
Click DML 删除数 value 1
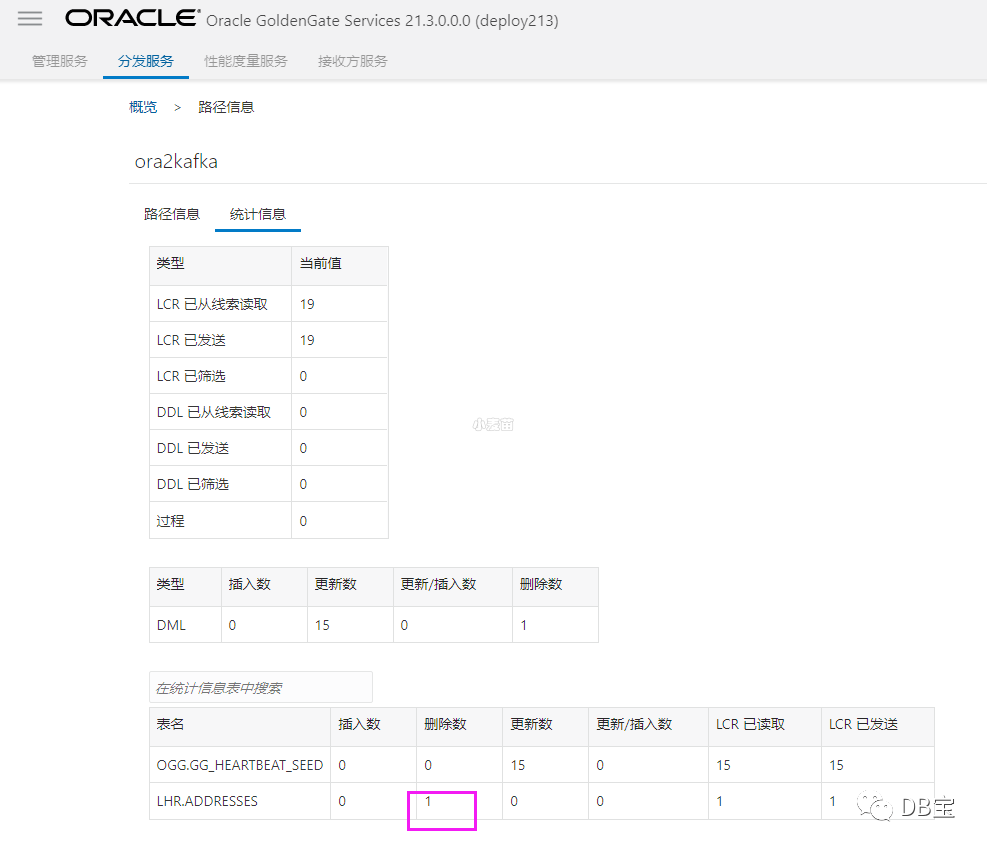click(x=524, y=625)
